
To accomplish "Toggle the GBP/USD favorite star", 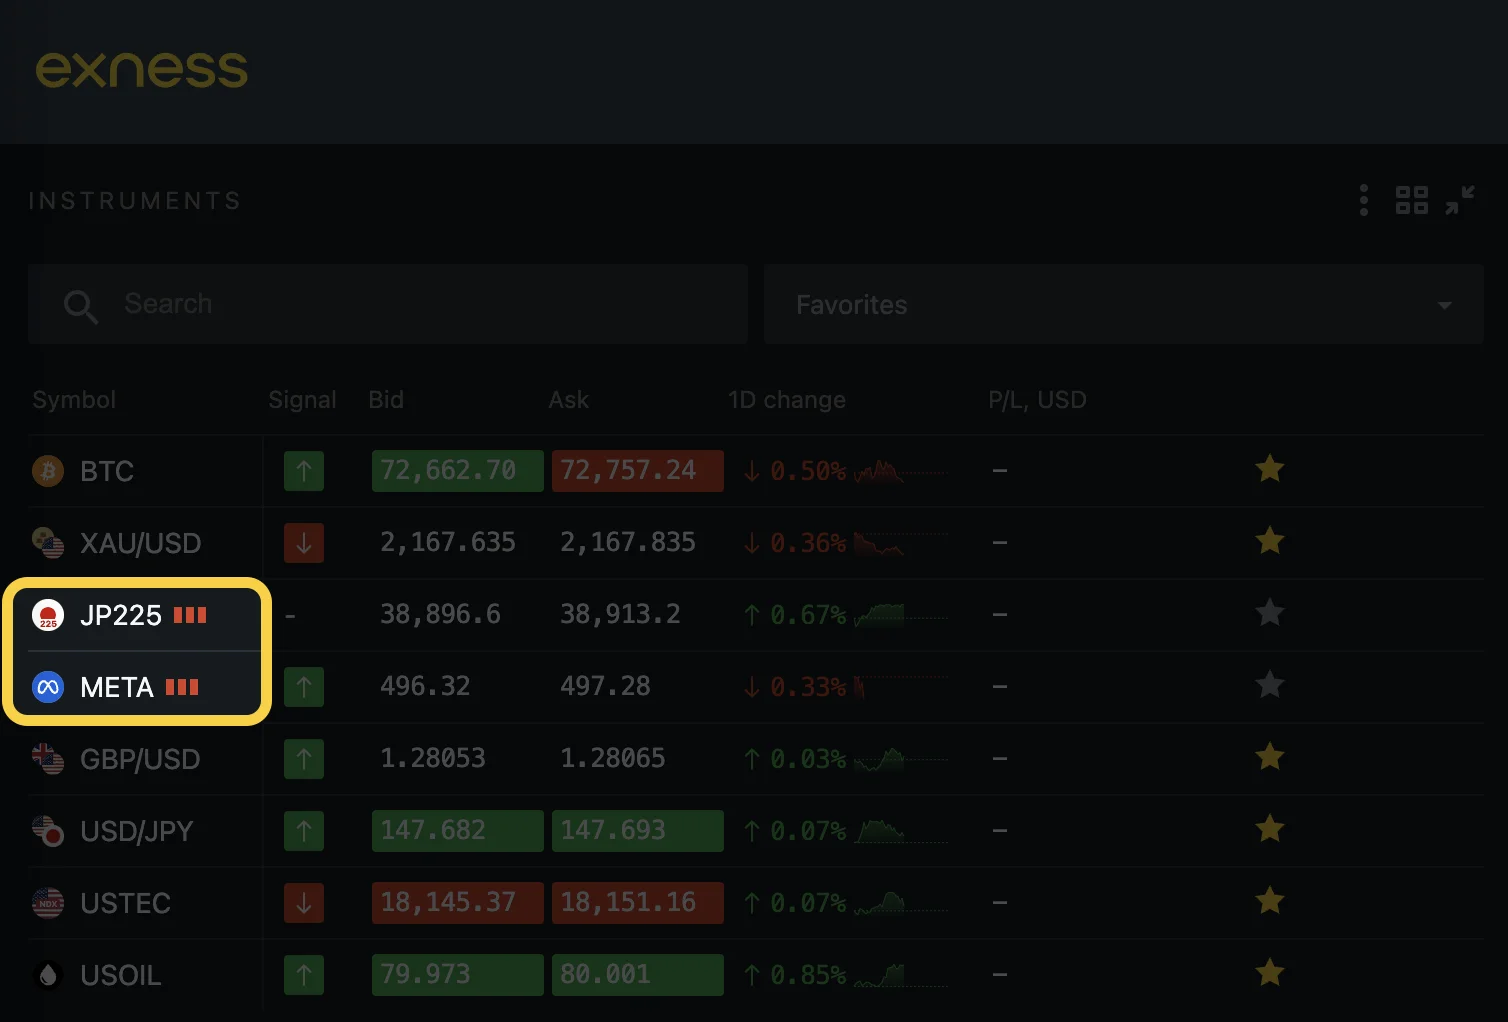I will click(1270, 756).
